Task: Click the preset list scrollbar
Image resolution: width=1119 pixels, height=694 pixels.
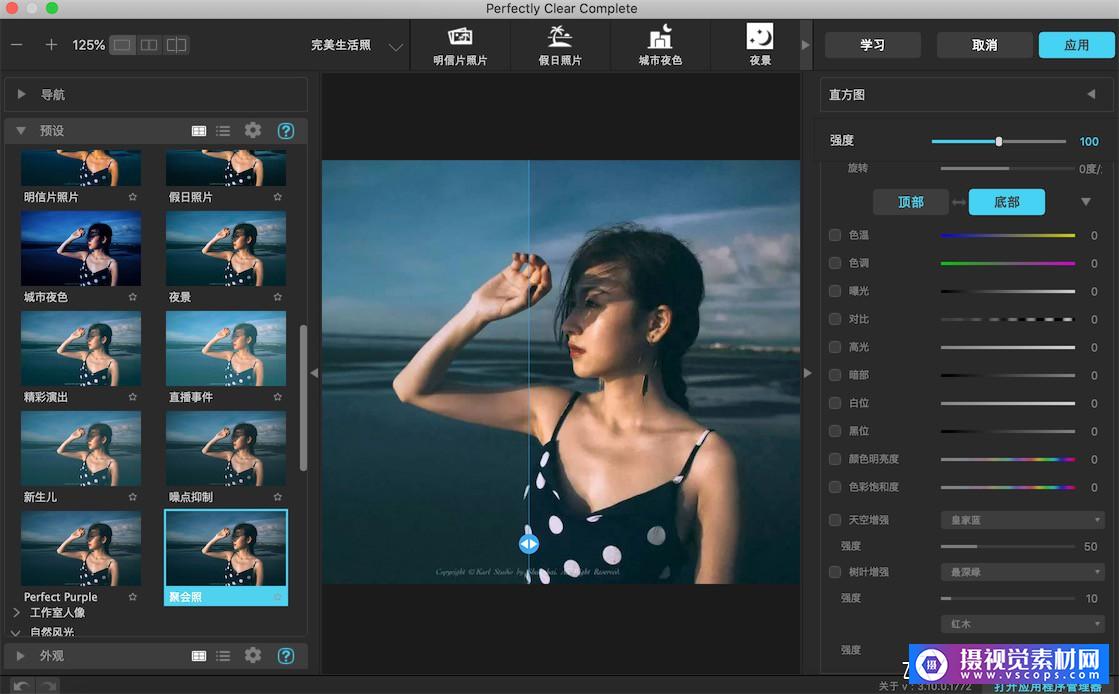Action: pos(303,398)
